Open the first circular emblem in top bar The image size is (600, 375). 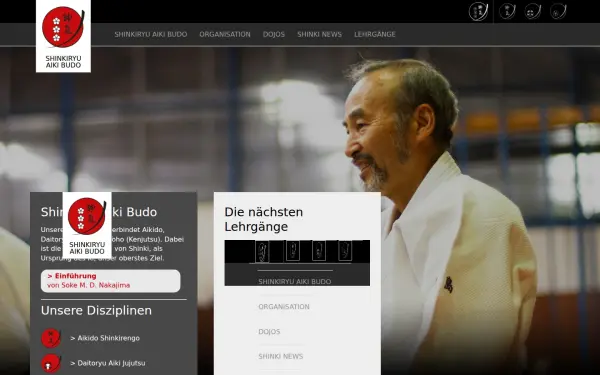[x=478, y=11]
